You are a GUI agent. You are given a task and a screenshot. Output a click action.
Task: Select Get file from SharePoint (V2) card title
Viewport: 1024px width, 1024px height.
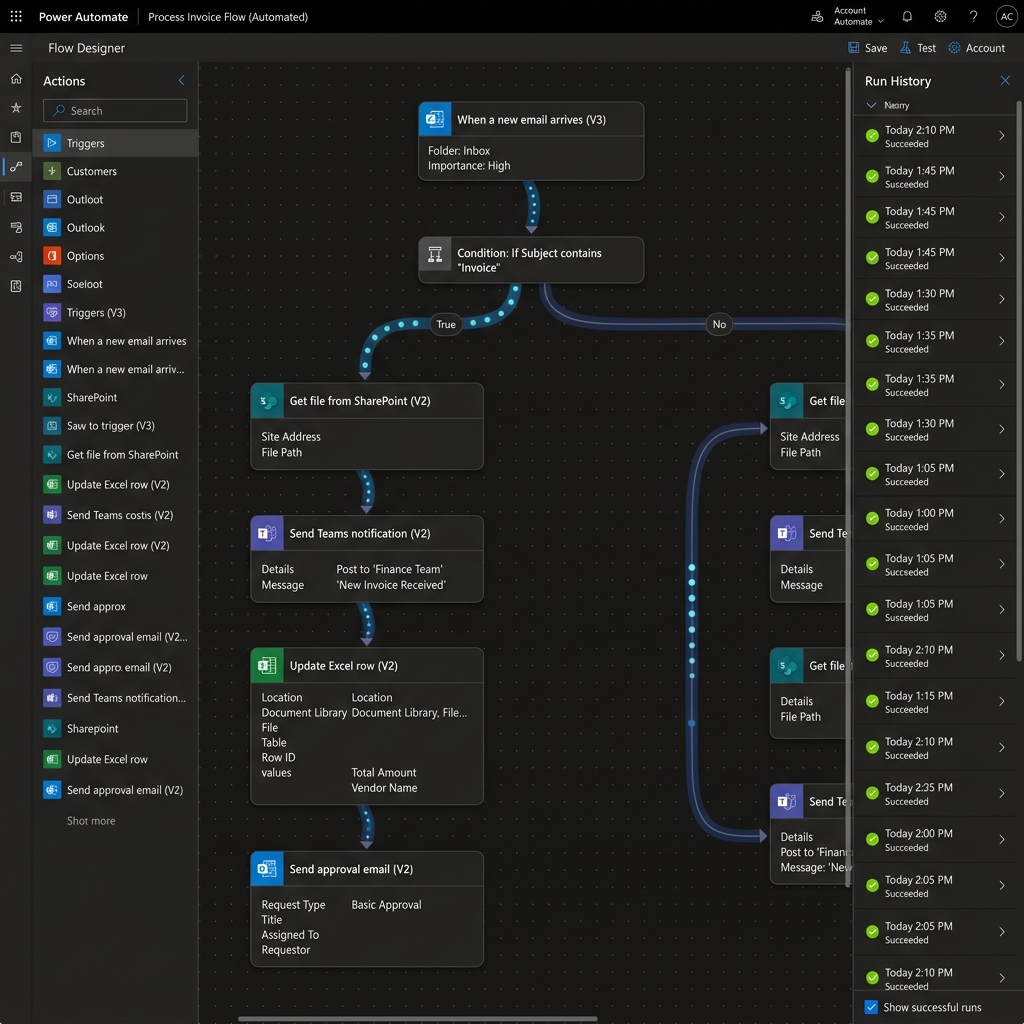360,401
